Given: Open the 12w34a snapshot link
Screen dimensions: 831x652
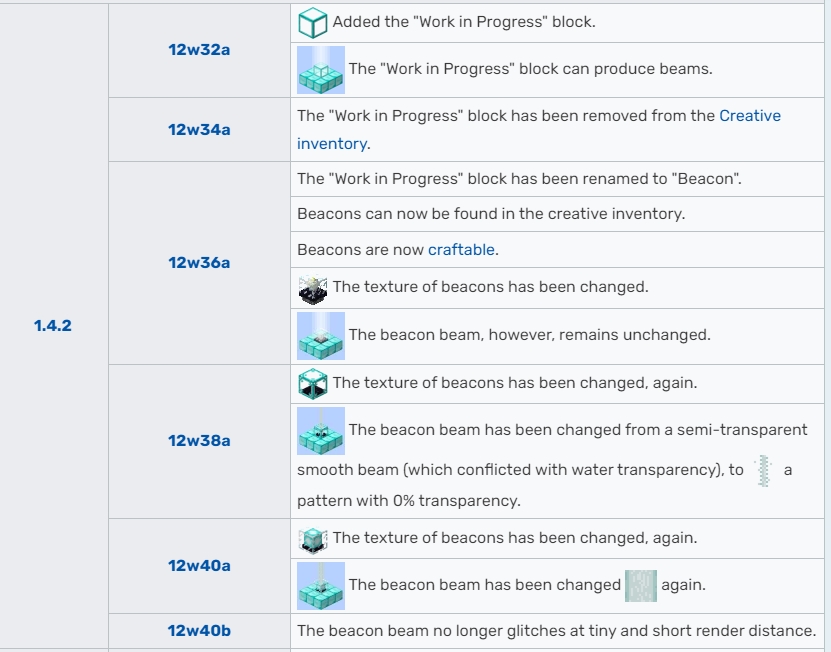Looking at the screenshot, I should coord(199,129).
